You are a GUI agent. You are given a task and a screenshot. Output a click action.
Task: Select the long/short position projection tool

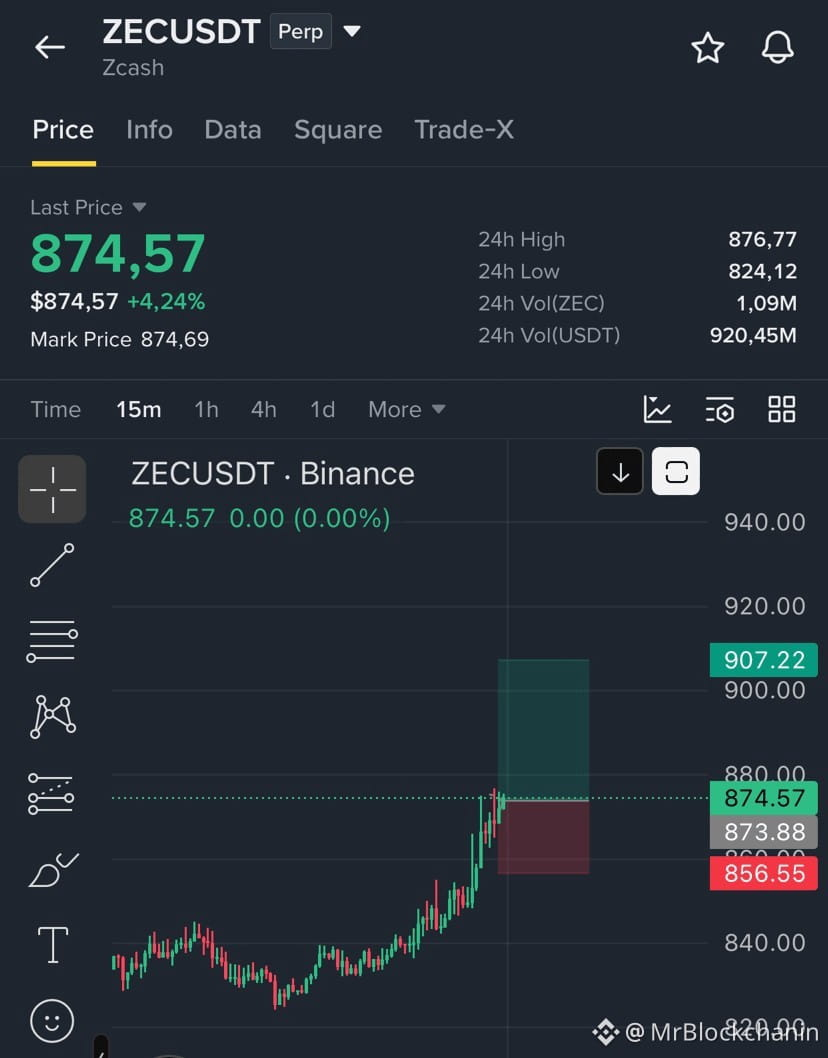coord(51,793)
